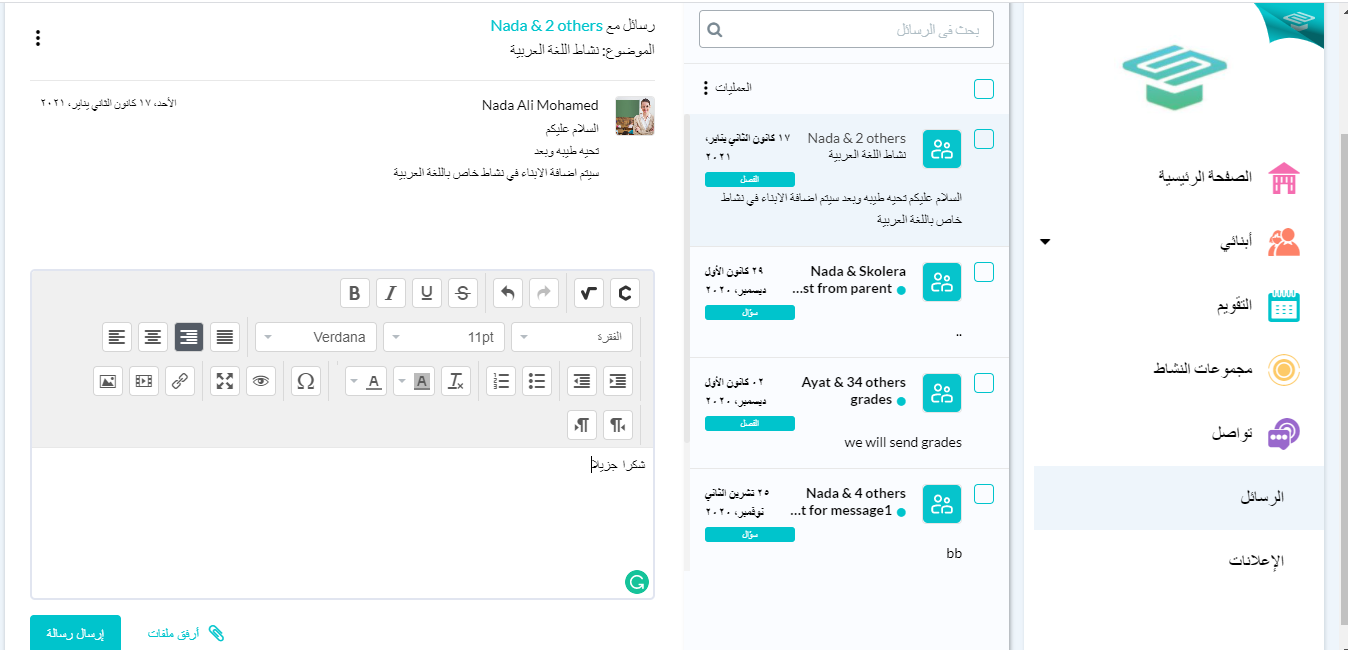Open the math square-root equation tool

[x=589, y=293]
